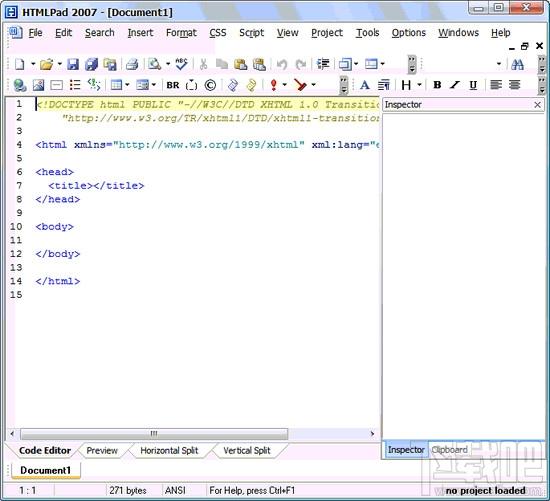Open the panel layout dropdown arrow
The image size is (550, 501).
(x=383, y=64)
